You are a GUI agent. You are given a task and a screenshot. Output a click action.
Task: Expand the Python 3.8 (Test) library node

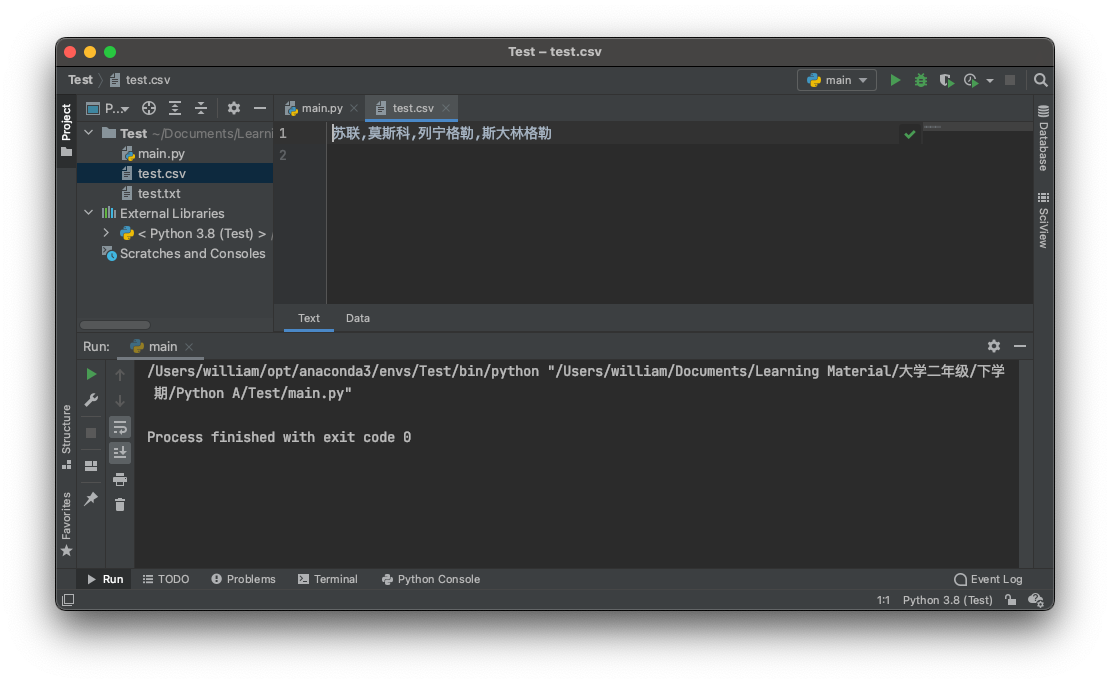pos(106,233)
